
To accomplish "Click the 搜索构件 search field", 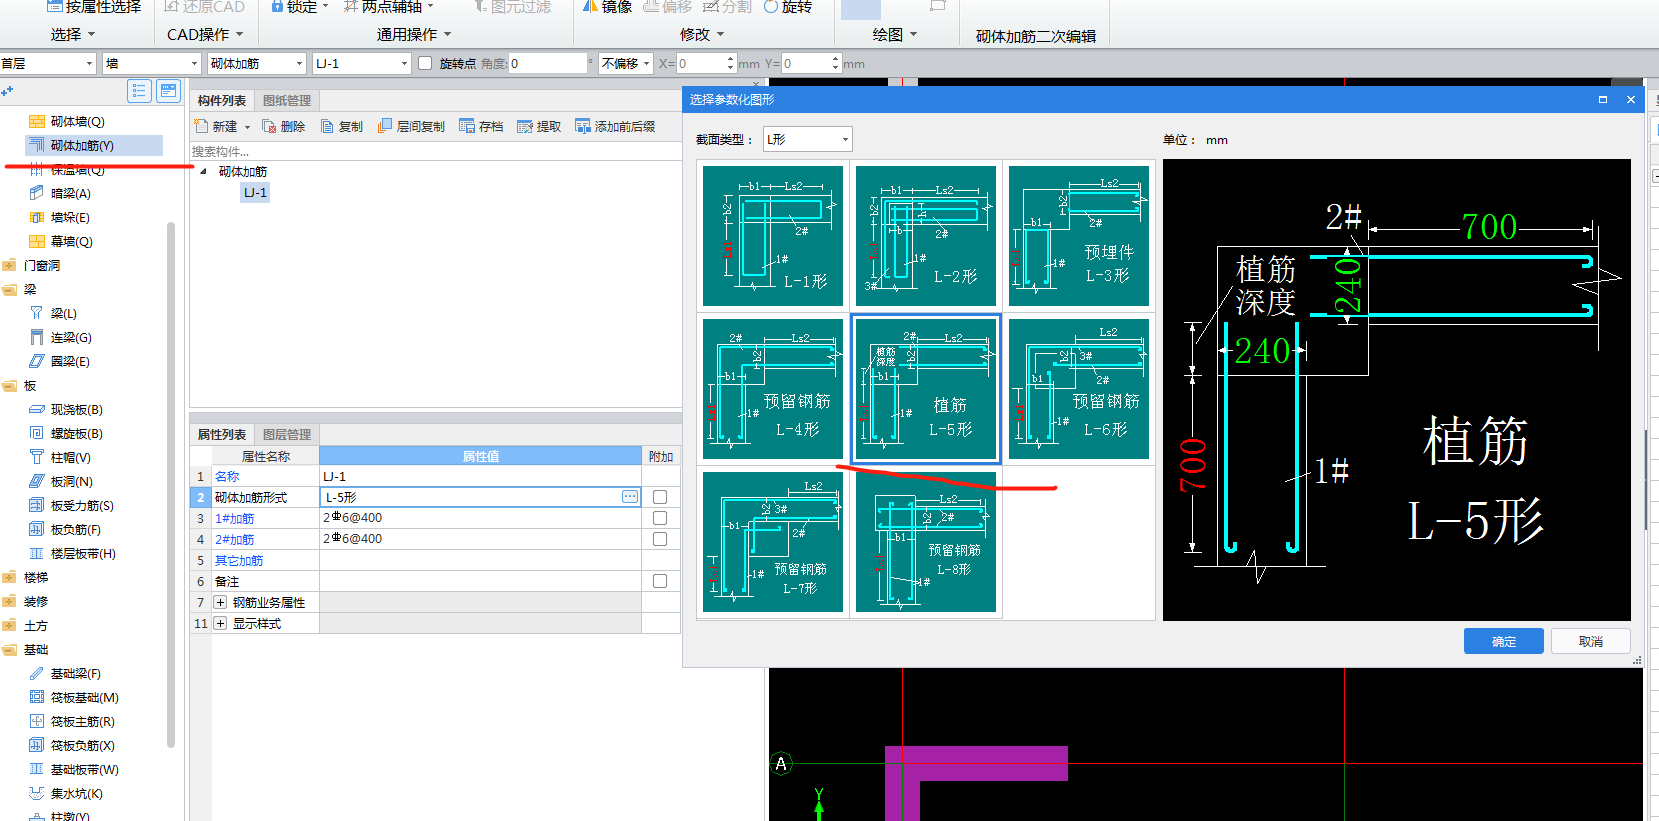I will (435, 151).
